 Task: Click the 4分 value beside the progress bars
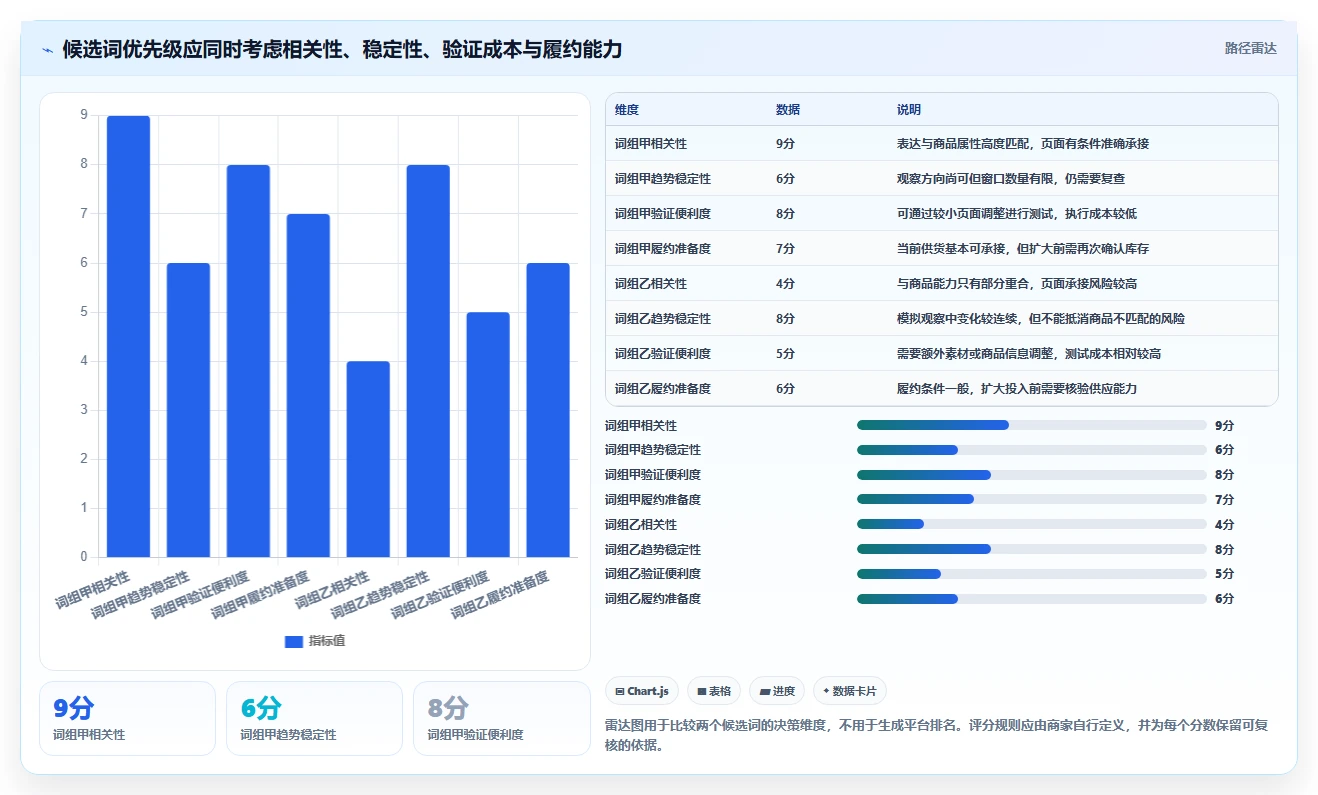[1224, 525]
